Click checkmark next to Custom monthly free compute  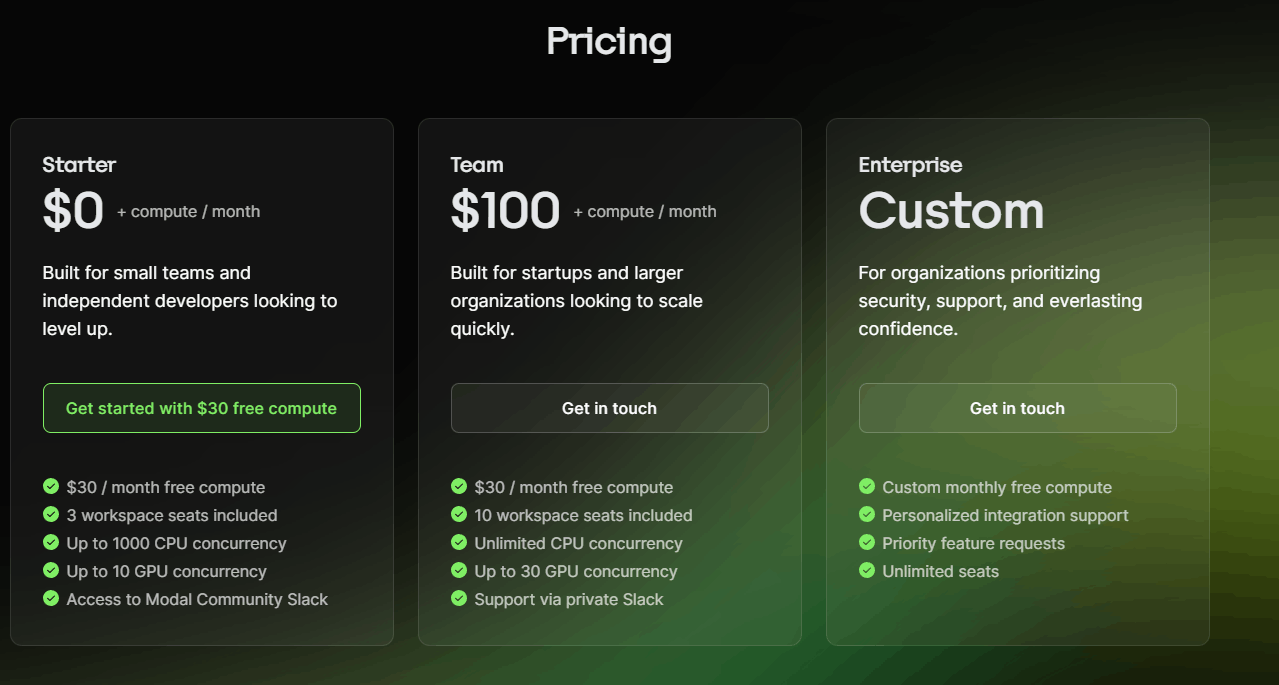click(x=867, y=486)
